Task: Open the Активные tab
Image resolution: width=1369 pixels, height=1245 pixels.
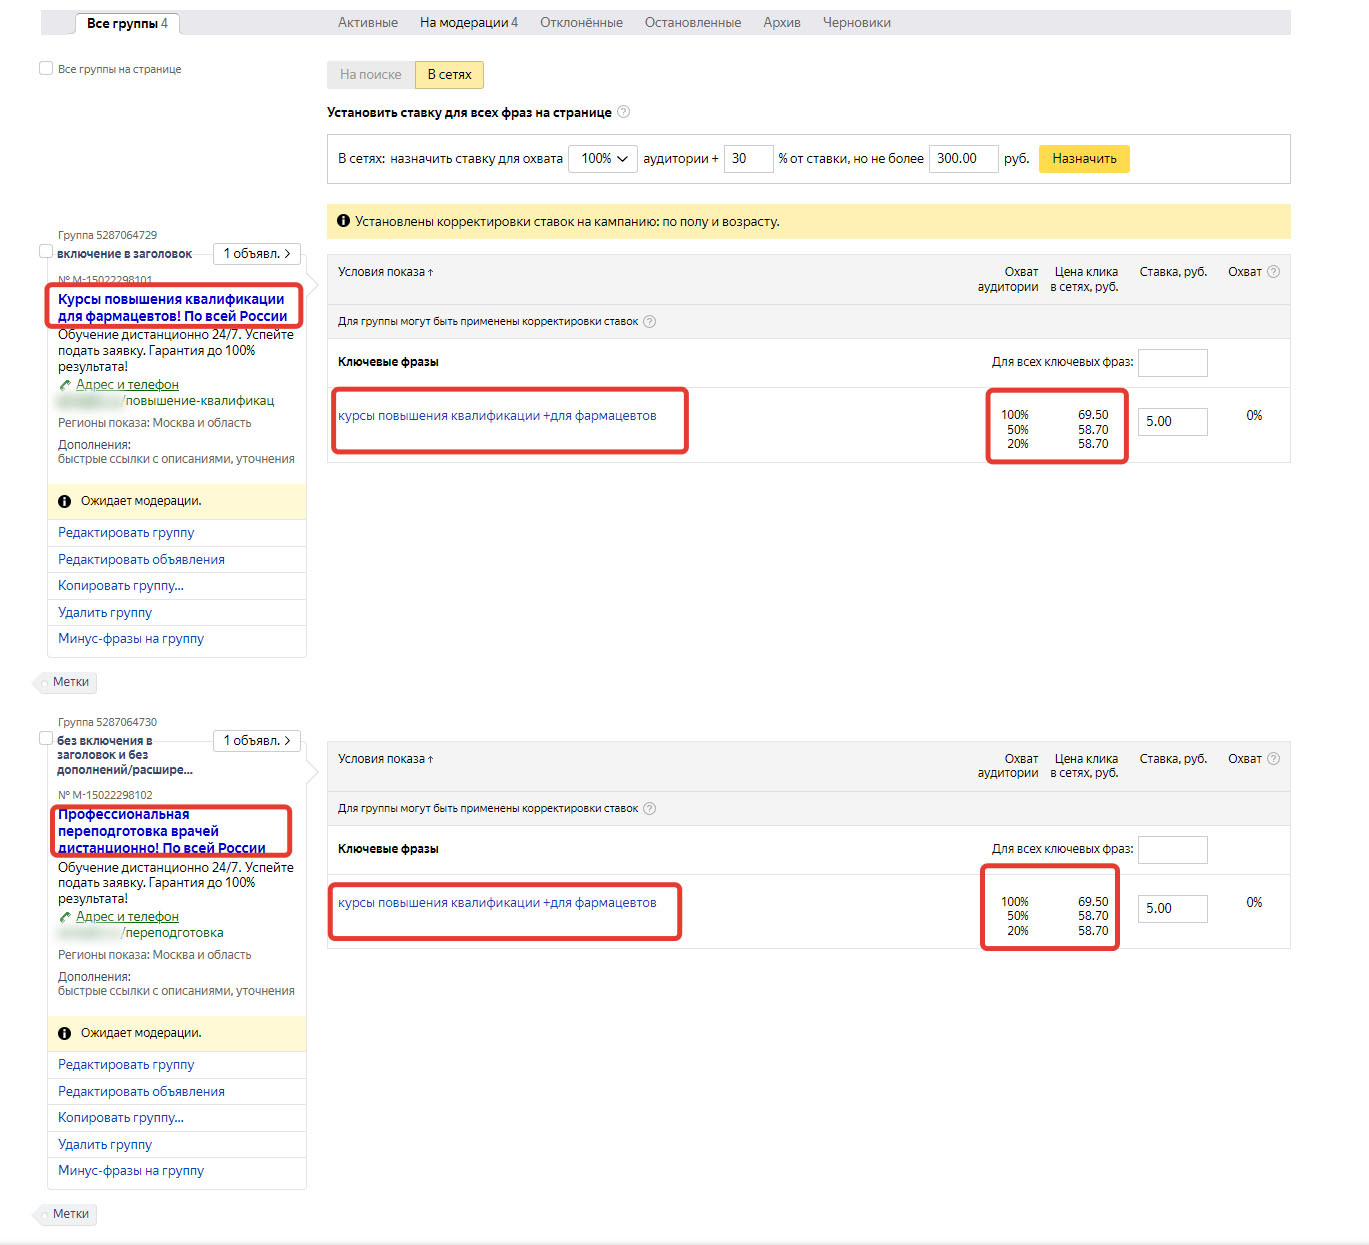Action: (368, 22)
